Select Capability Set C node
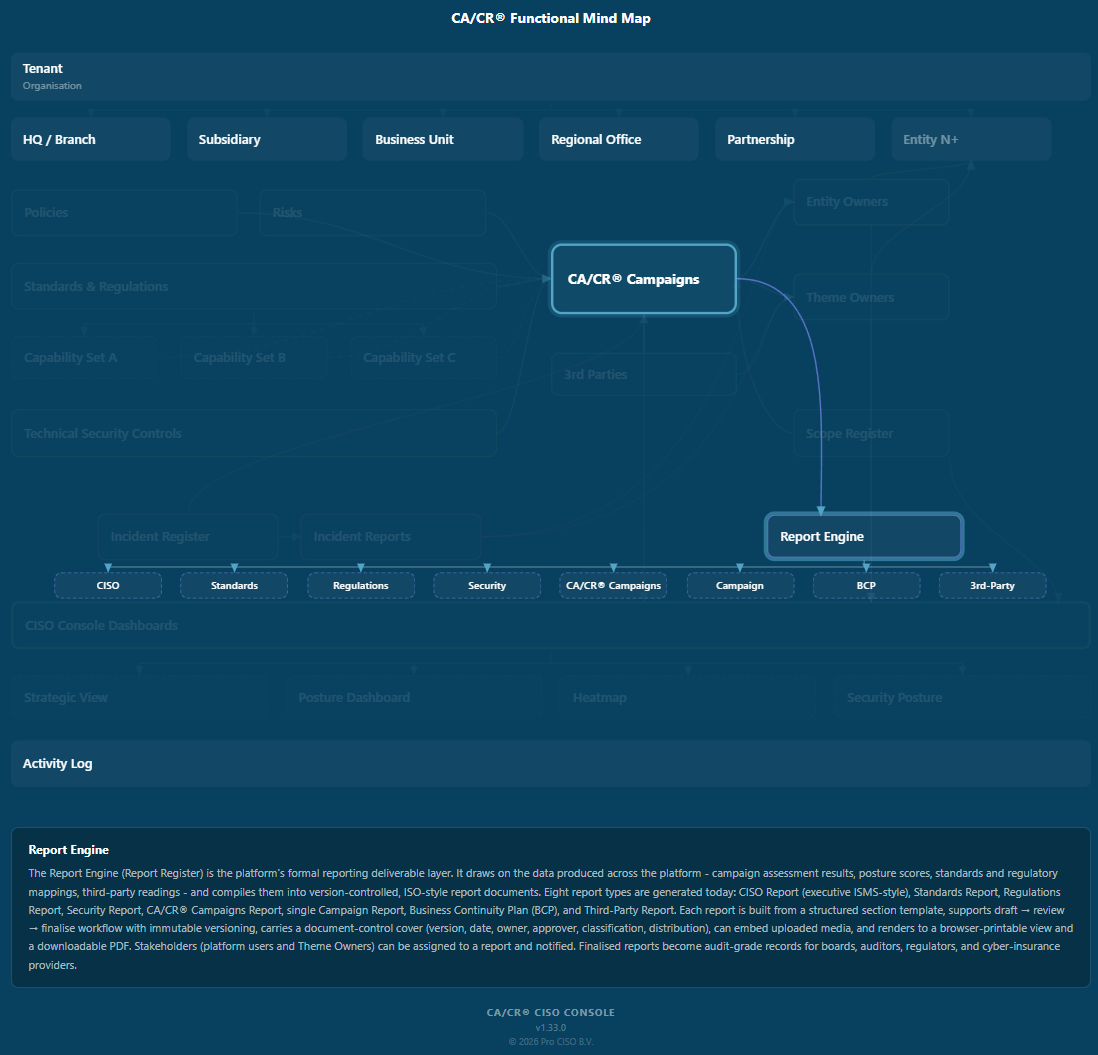Screen dimensions: 1098x1055 pos(424,358)
